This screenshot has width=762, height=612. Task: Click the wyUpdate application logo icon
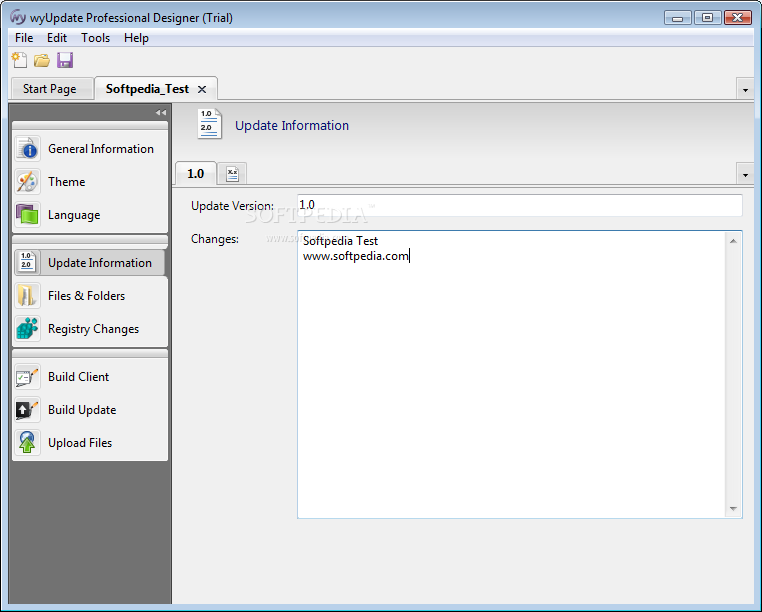coord(18,17)
